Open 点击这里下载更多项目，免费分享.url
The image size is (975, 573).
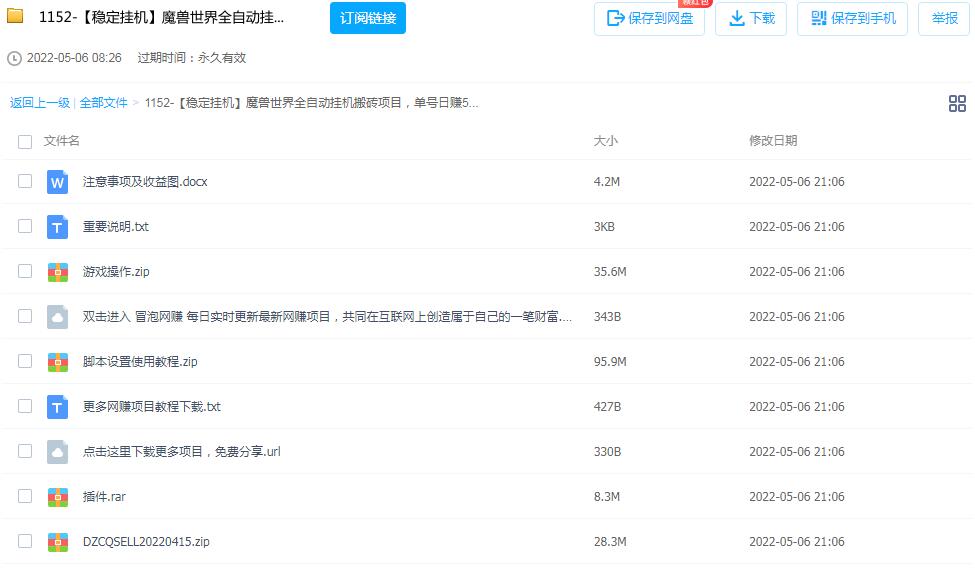pyautogui.click(x=182, y=452)
